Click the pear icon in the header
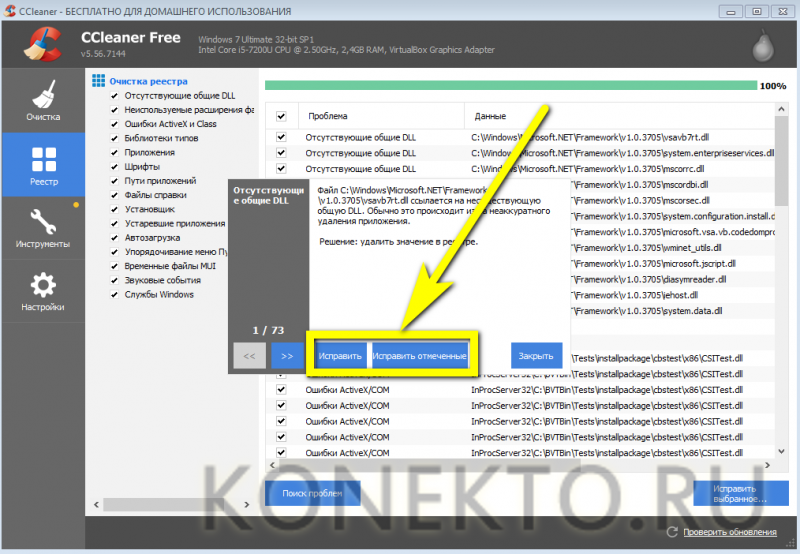The width and height of the screenshot is (800, 554). pos(763,45)
